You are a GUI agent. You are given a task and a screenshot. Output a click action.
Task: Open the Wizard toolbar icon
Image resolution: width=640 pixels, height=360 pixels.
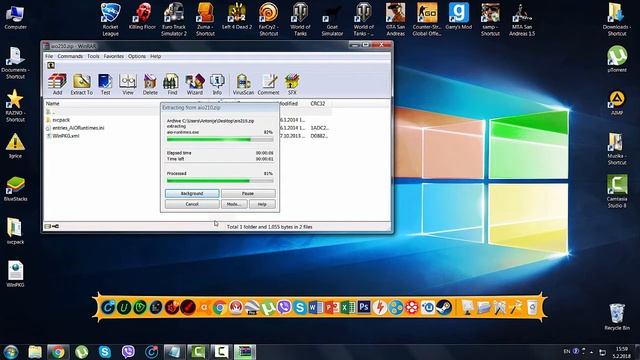(x=195, y=84)
